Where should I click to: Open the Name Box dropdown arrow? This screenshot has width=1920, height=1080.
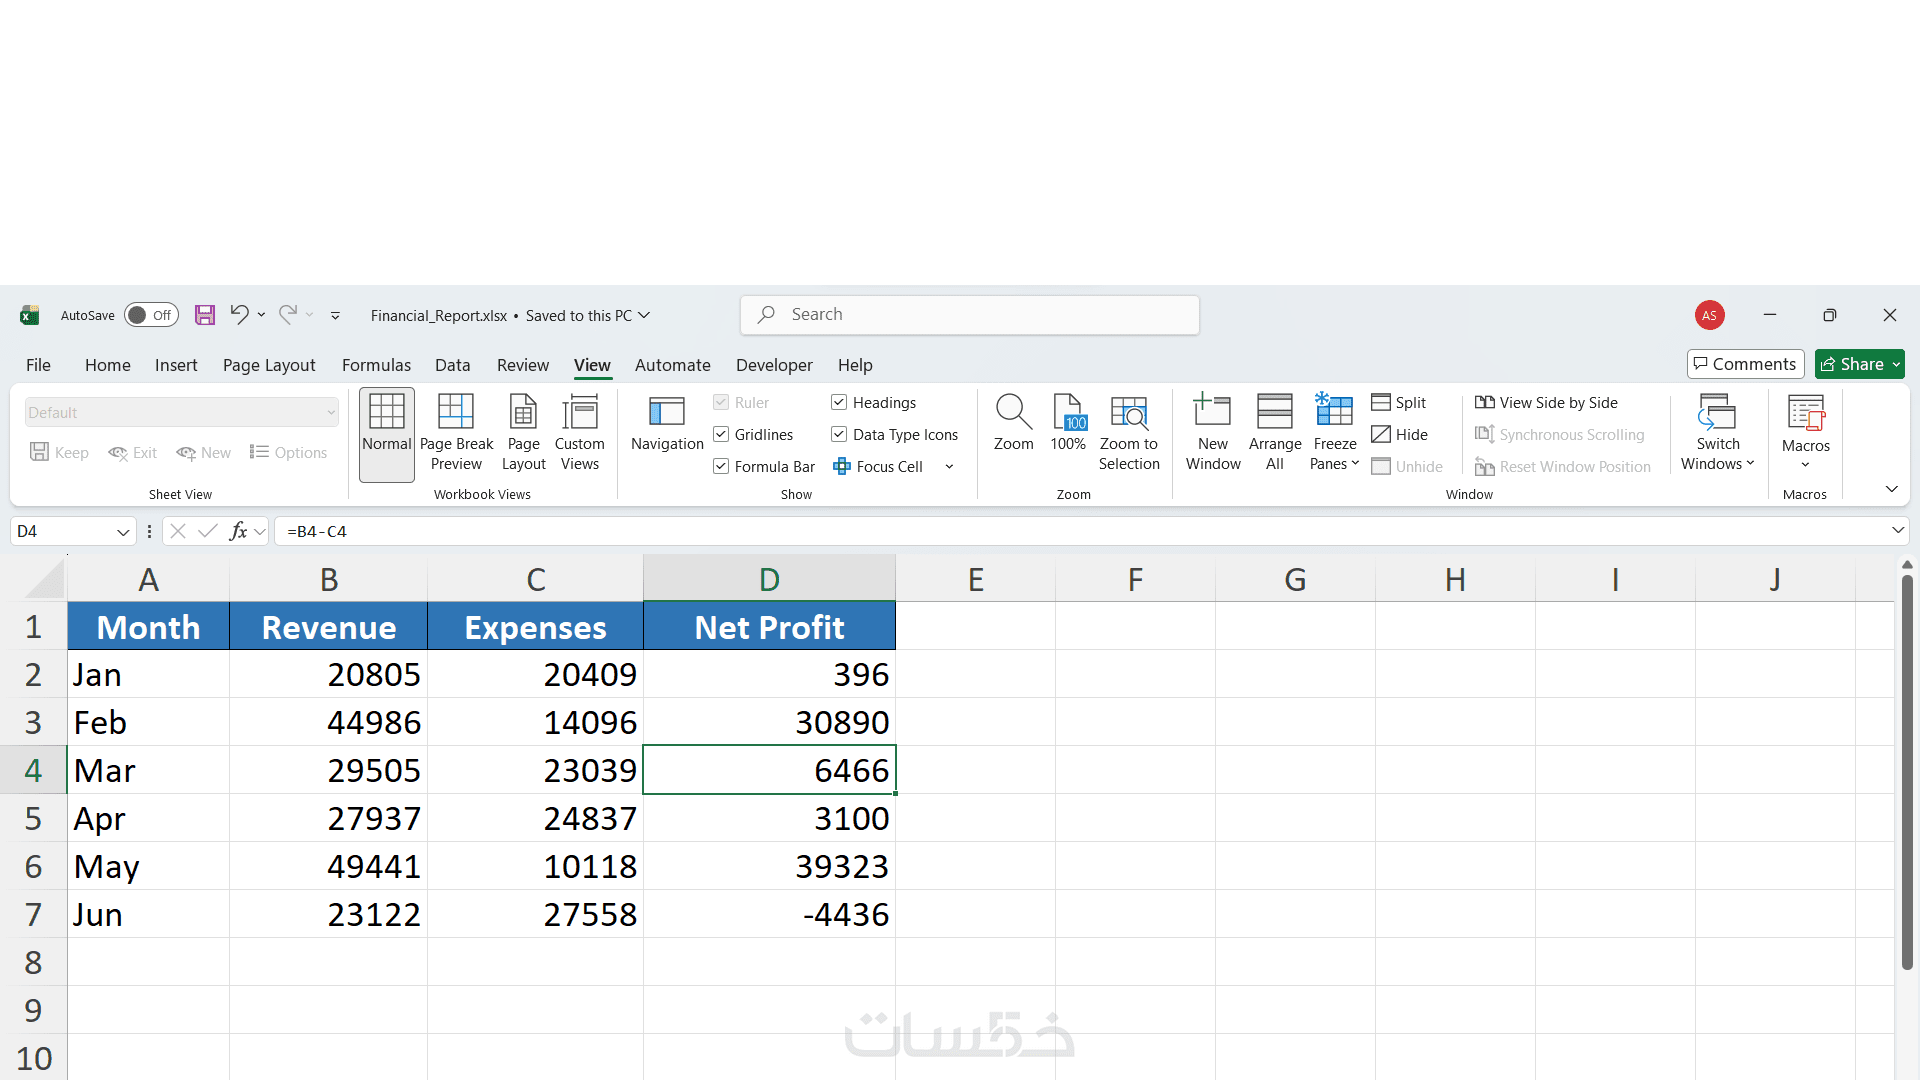click(x=123, y=532)
